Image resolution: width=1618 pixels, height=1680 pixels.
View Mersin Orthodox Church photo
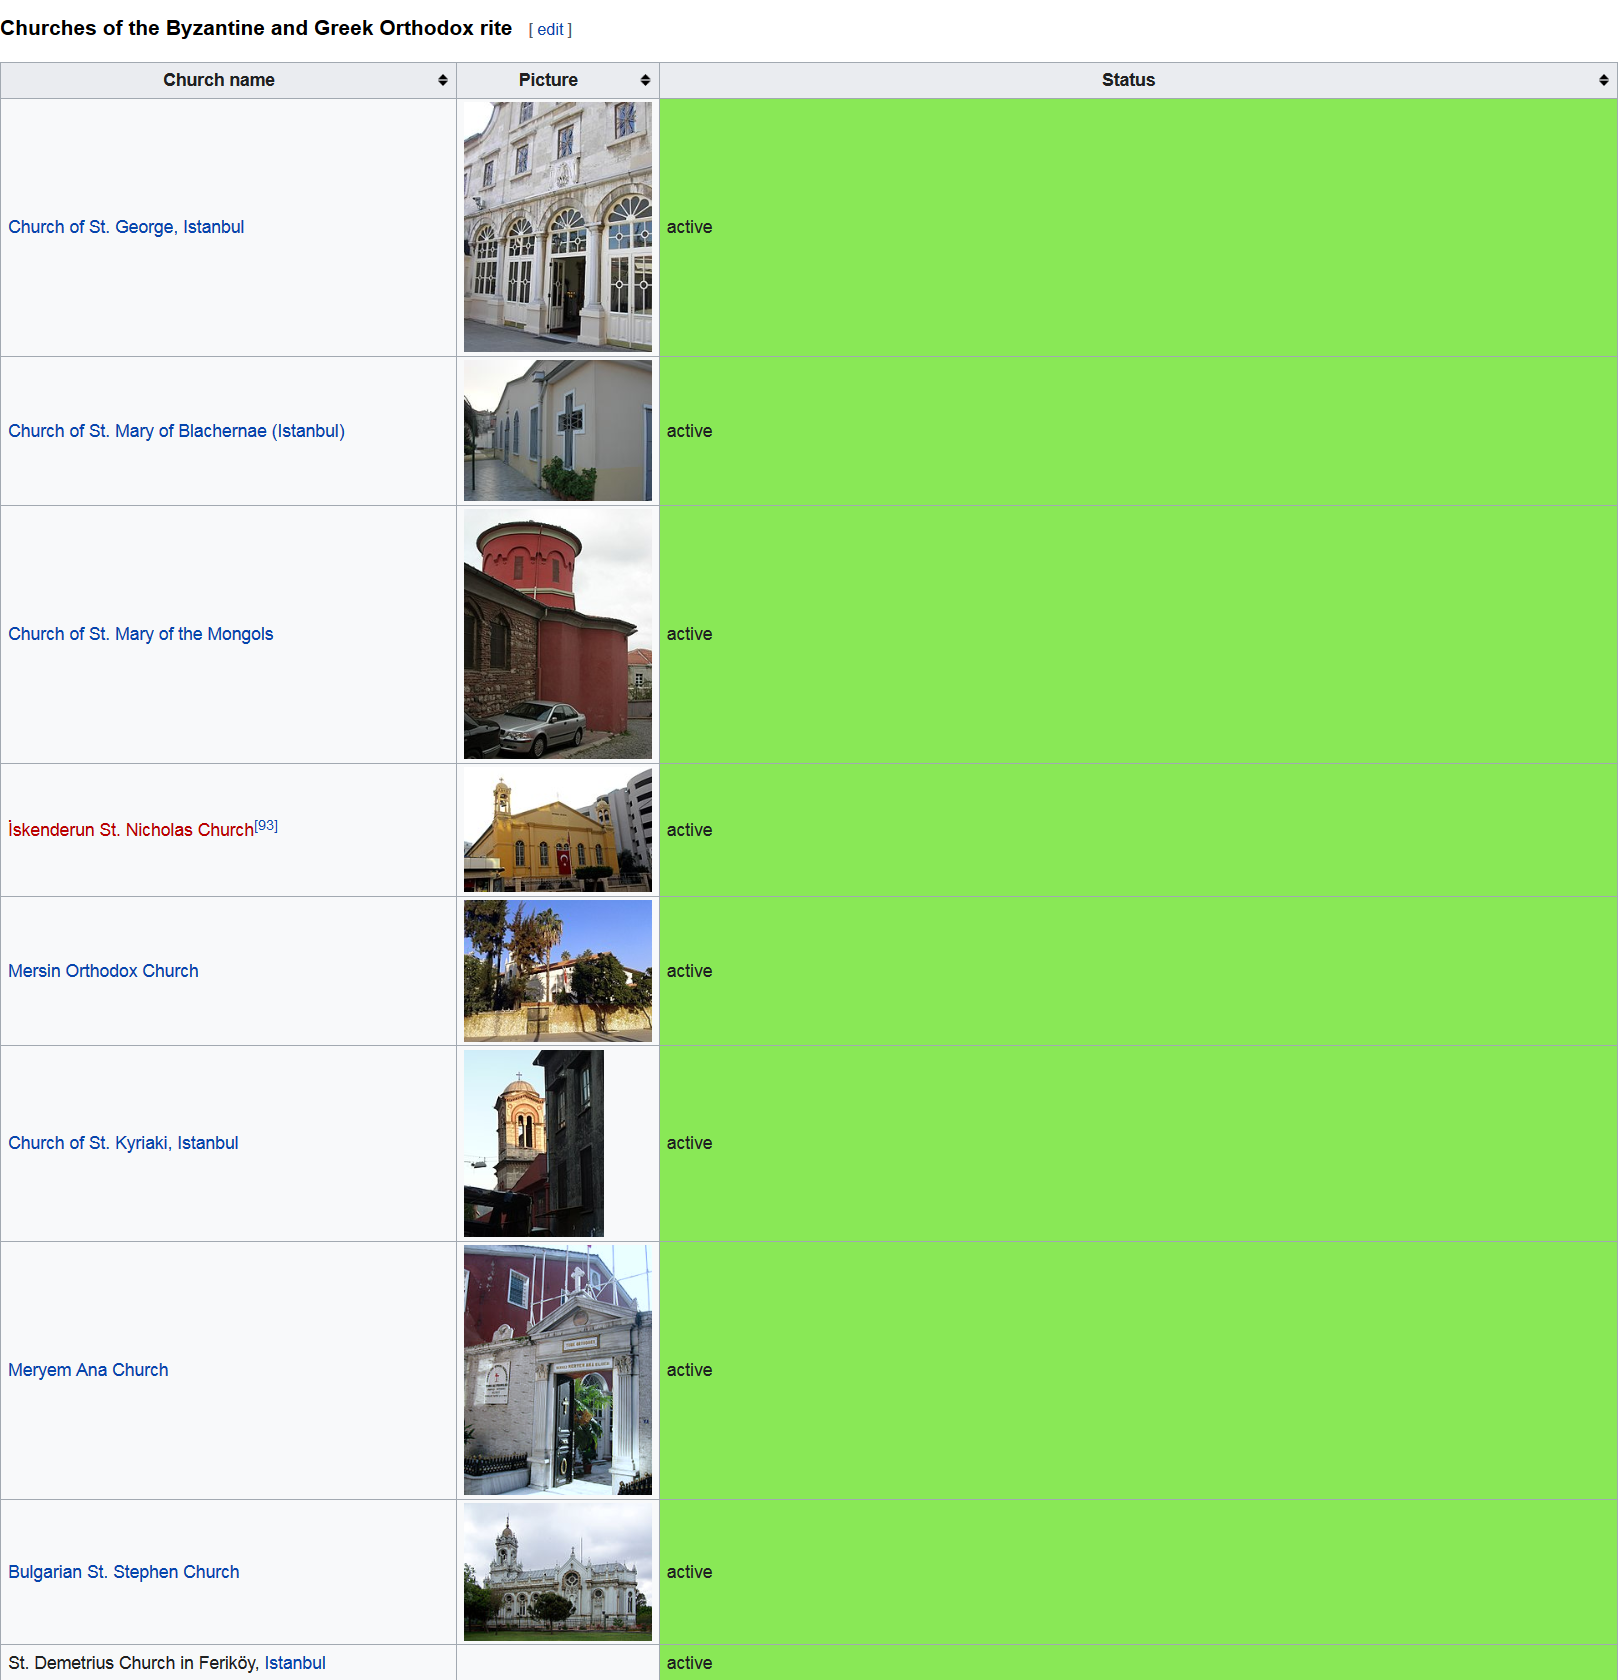558,971
